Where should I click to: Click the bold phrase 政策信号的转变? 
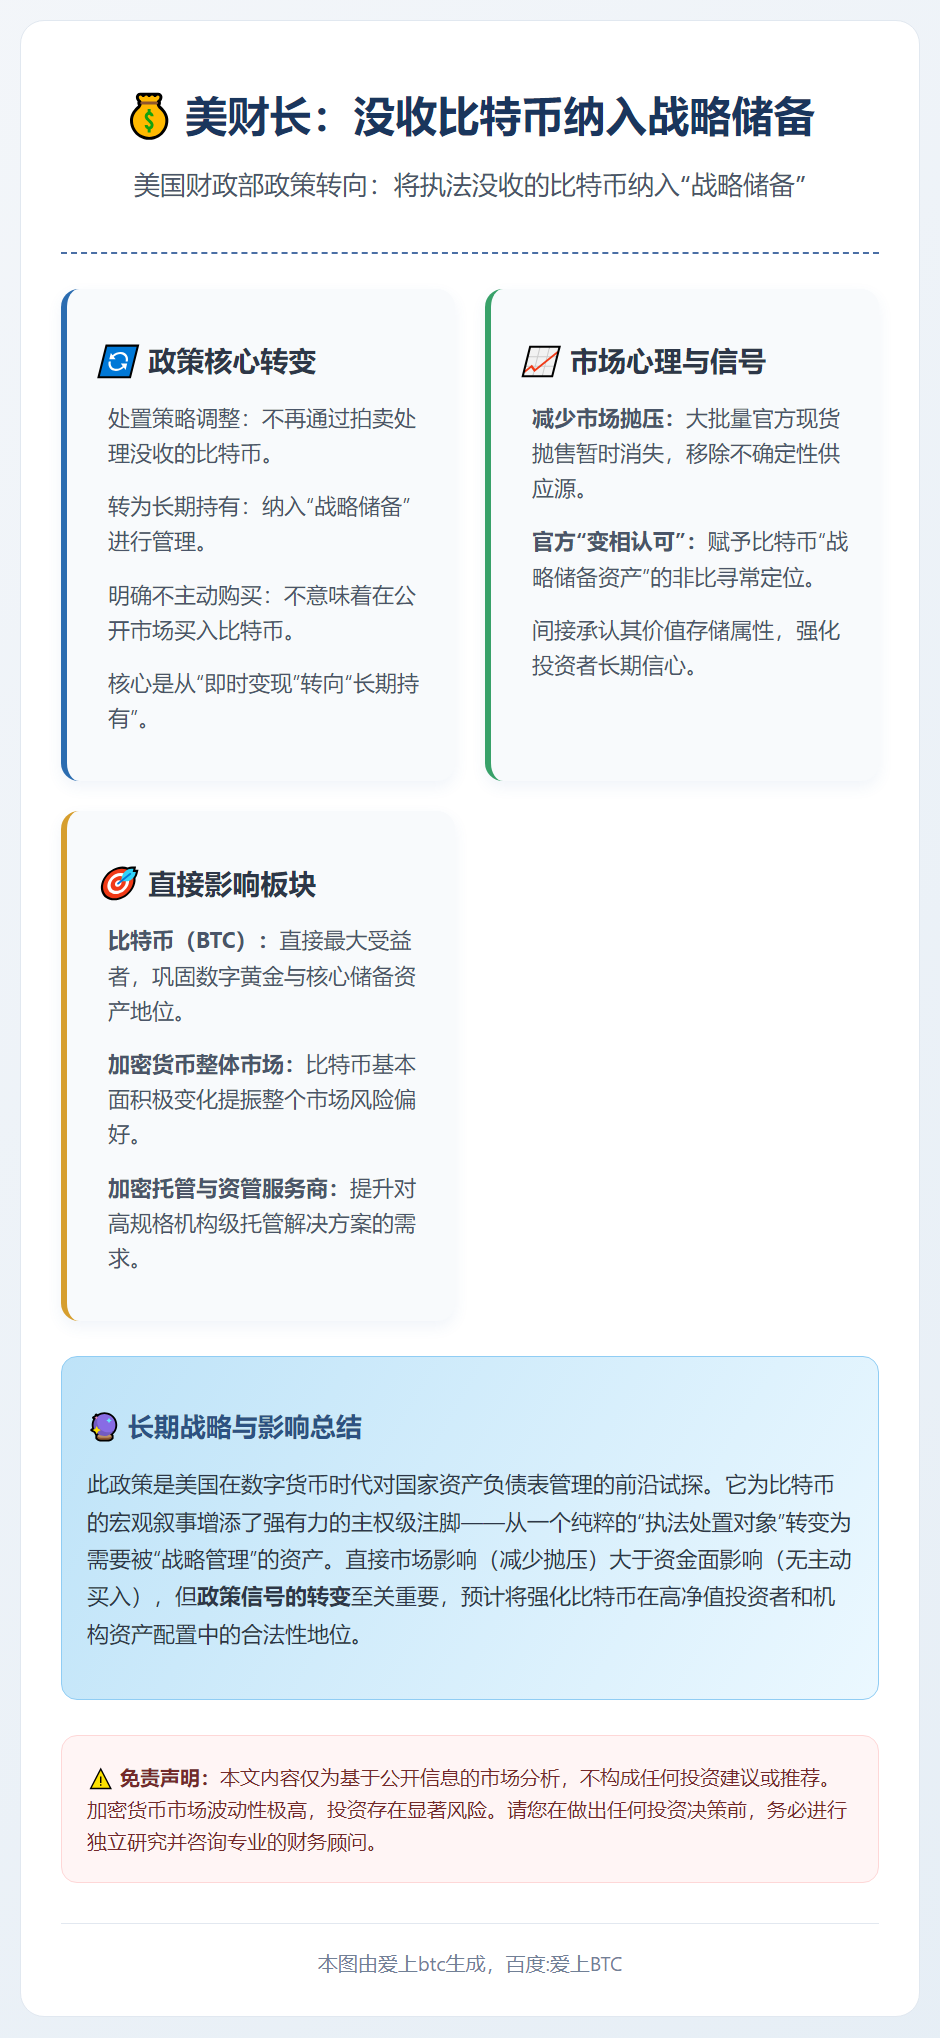tap(274, 1597)
